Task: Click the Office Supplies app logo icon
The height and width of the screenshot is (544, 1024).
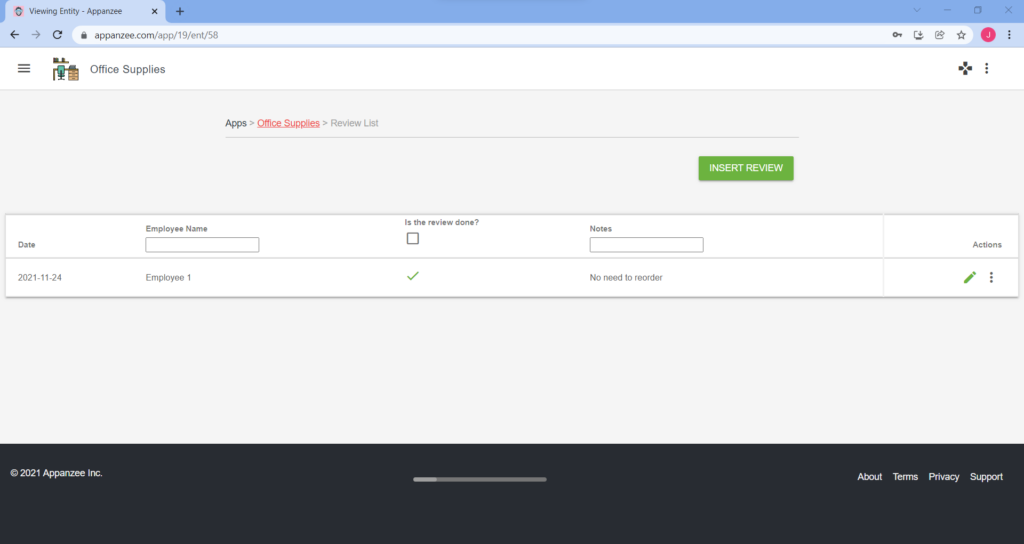Action: click(65, 69)
